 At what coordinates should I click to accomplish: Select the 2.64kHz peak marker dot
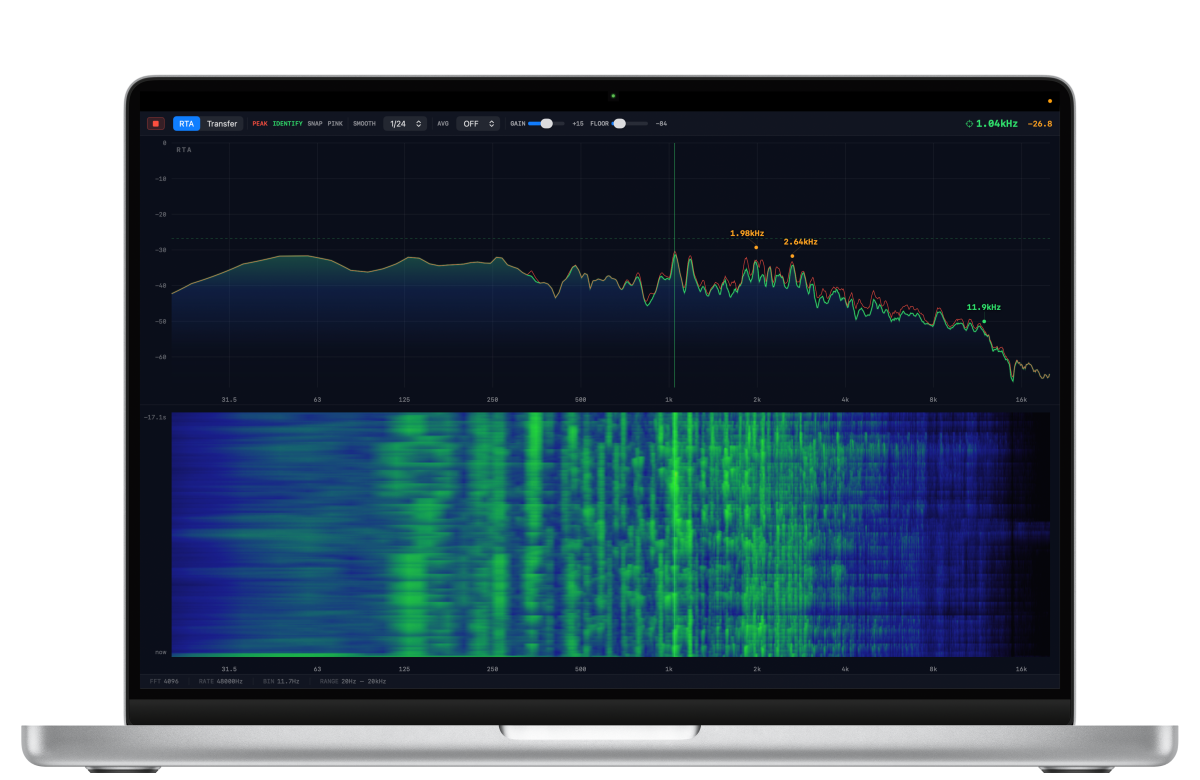coord(792,256)
